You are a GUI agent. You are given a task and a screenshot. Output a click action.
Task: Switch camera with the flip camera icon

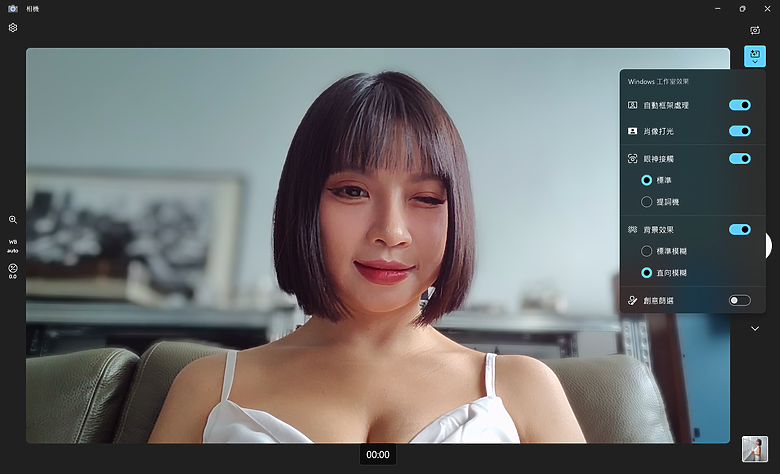pyautogui.click(x=755, y=30)
